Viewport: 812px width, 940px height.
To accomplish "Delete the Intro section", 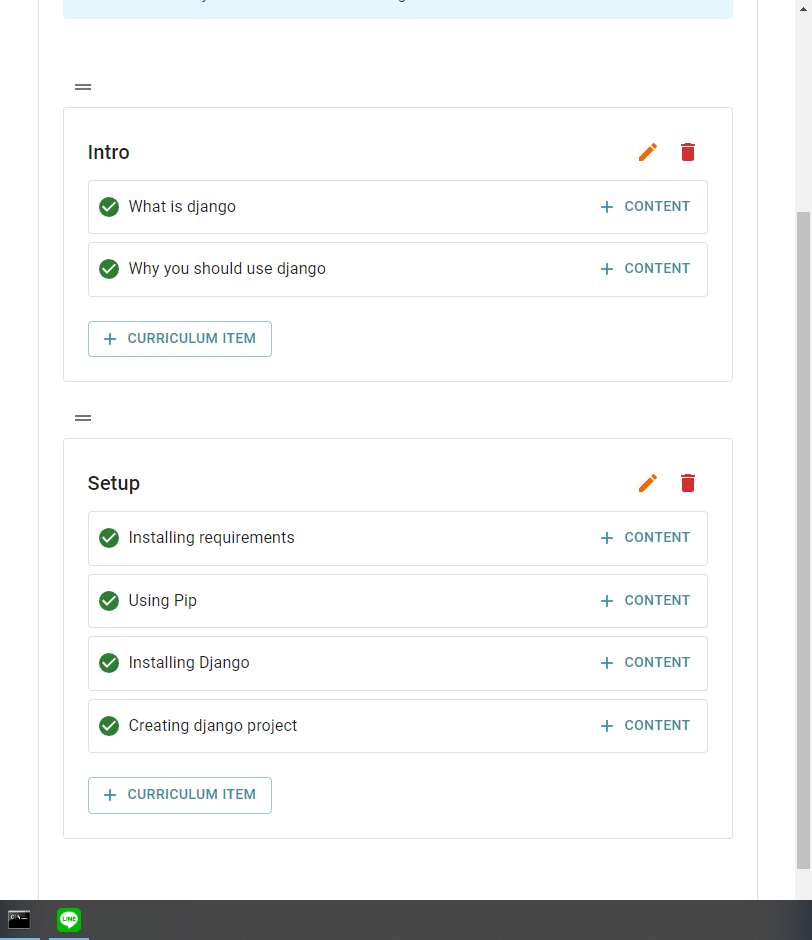I will tap(688, 152).
